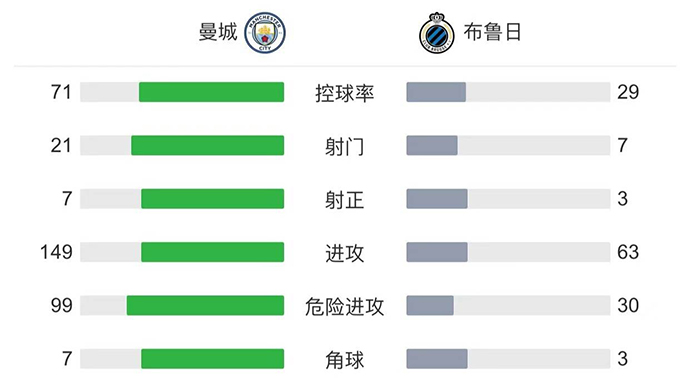Select the 曼城 team name

point(218,32)
